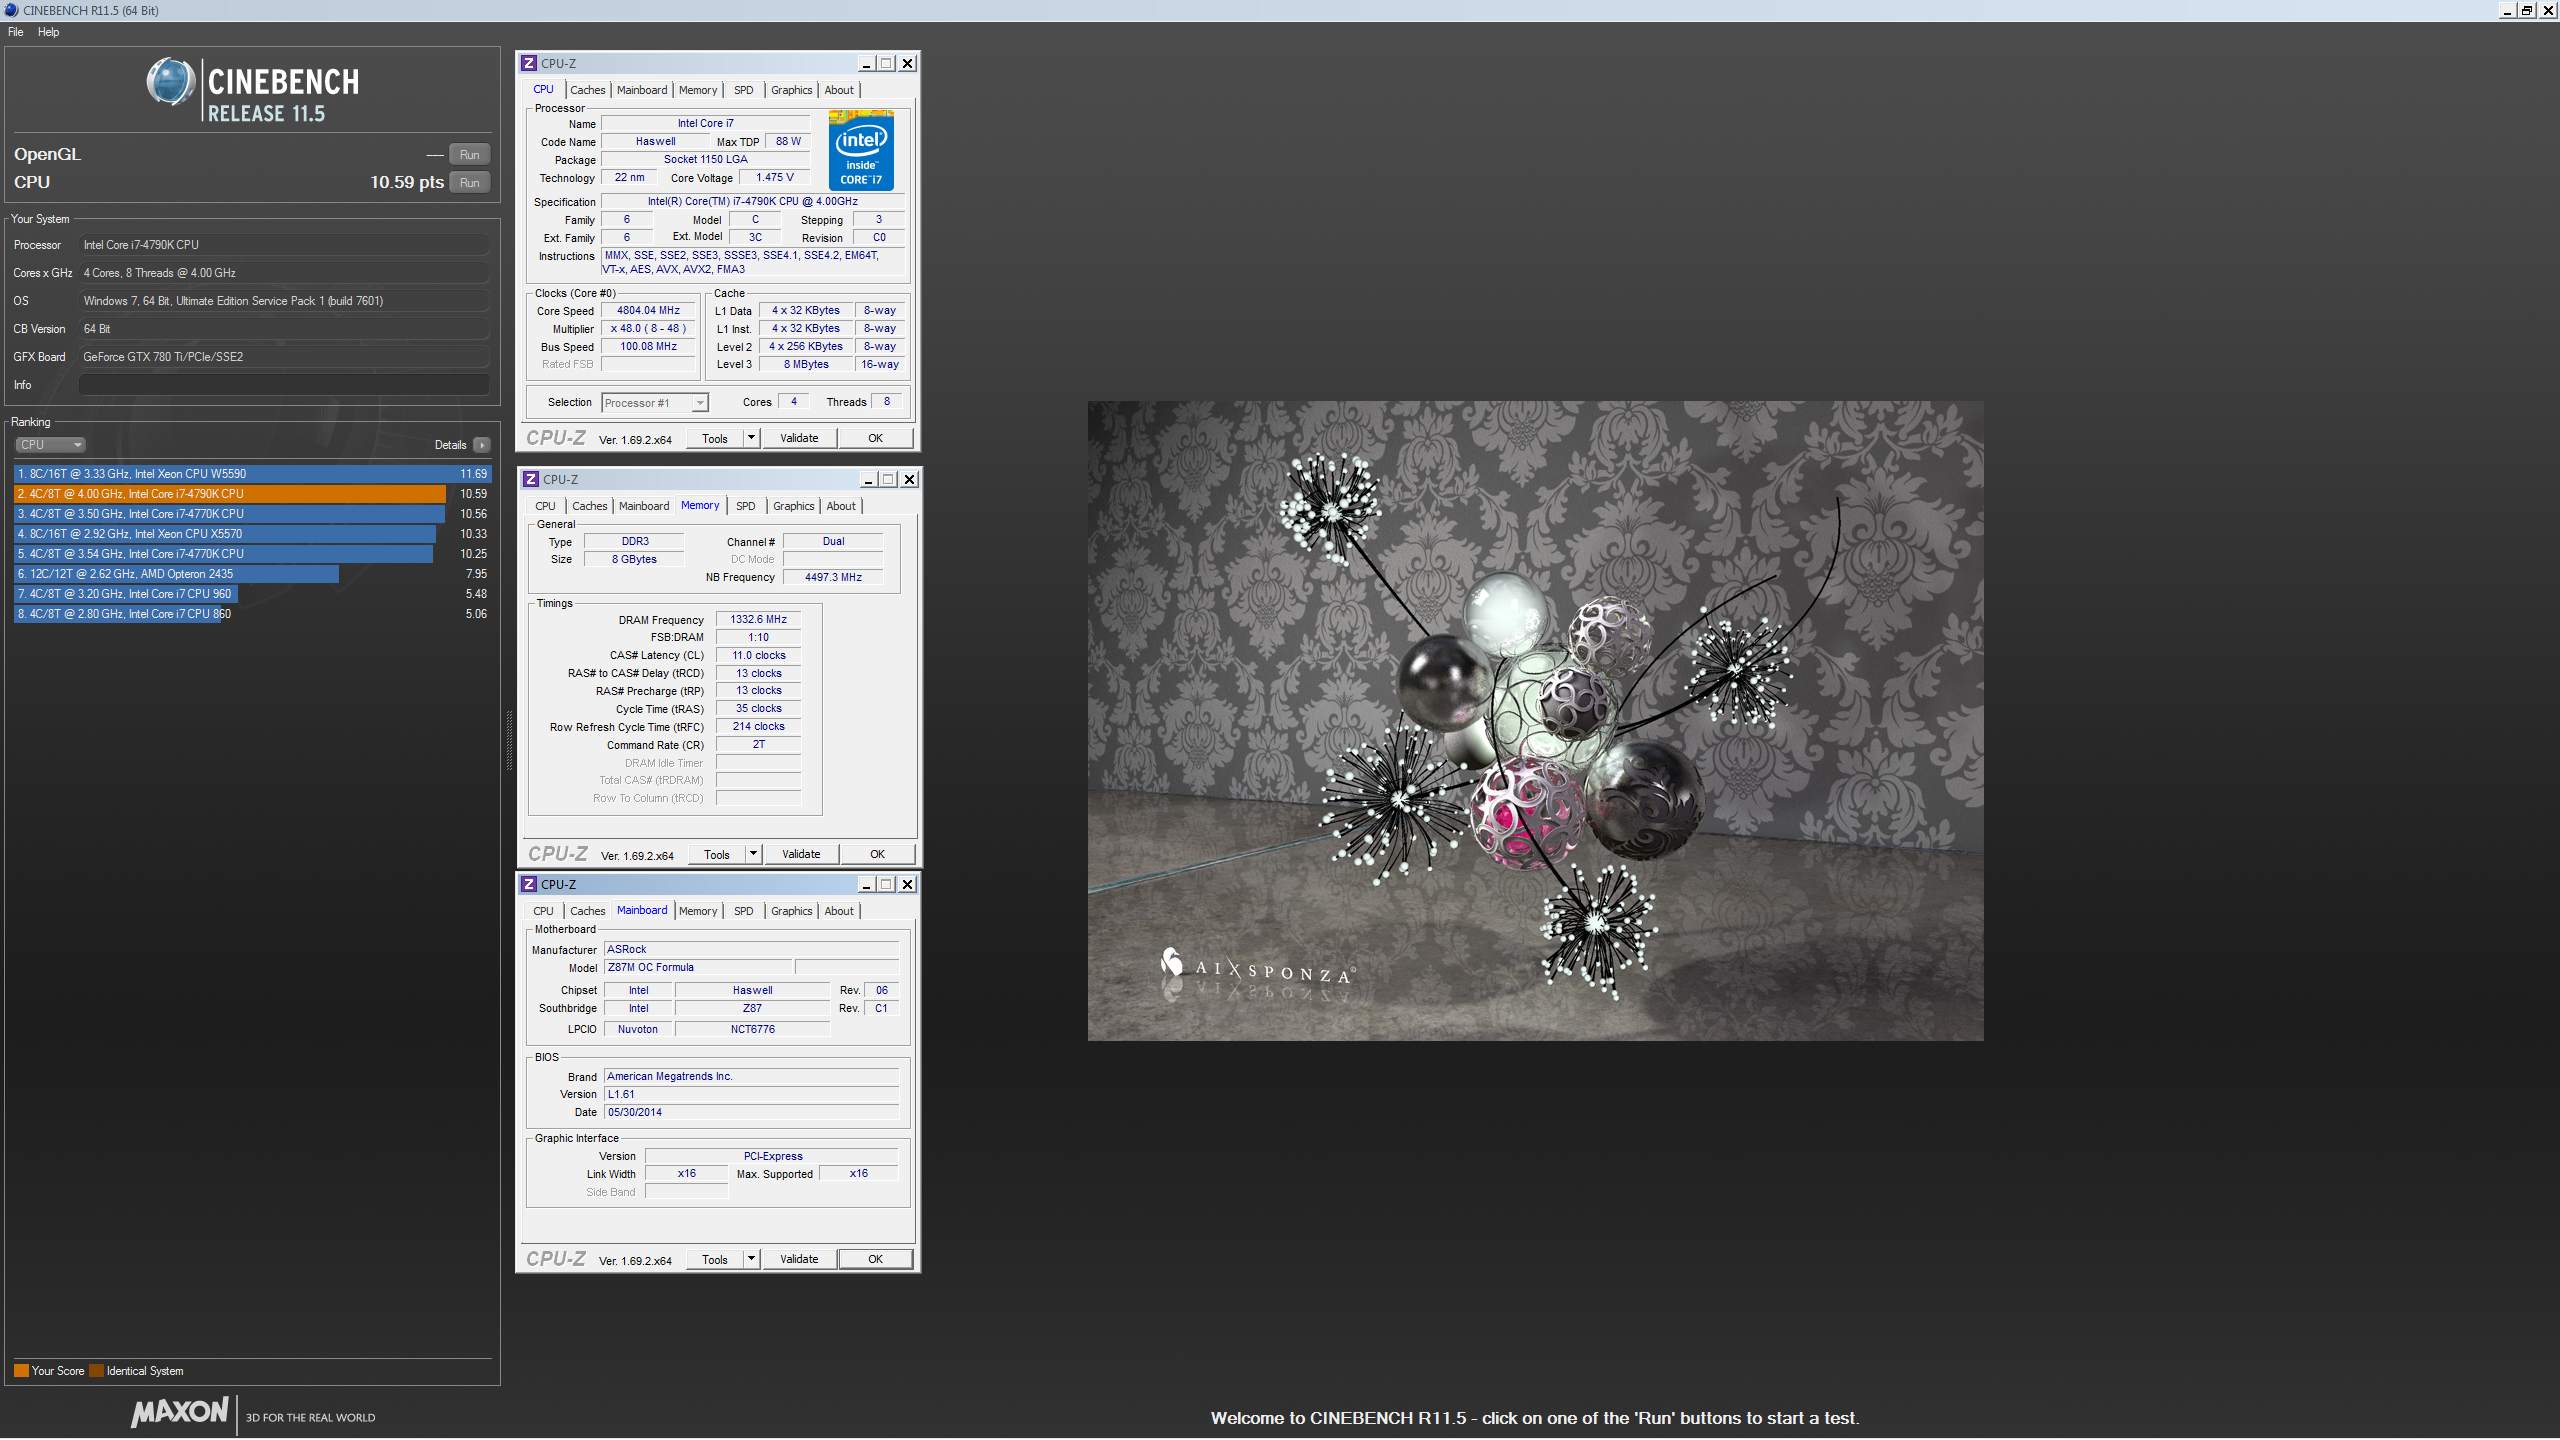Screen dimensions: 2560x1440
Task: Minimize the bottom CPU-Z window
Action: 866,884
